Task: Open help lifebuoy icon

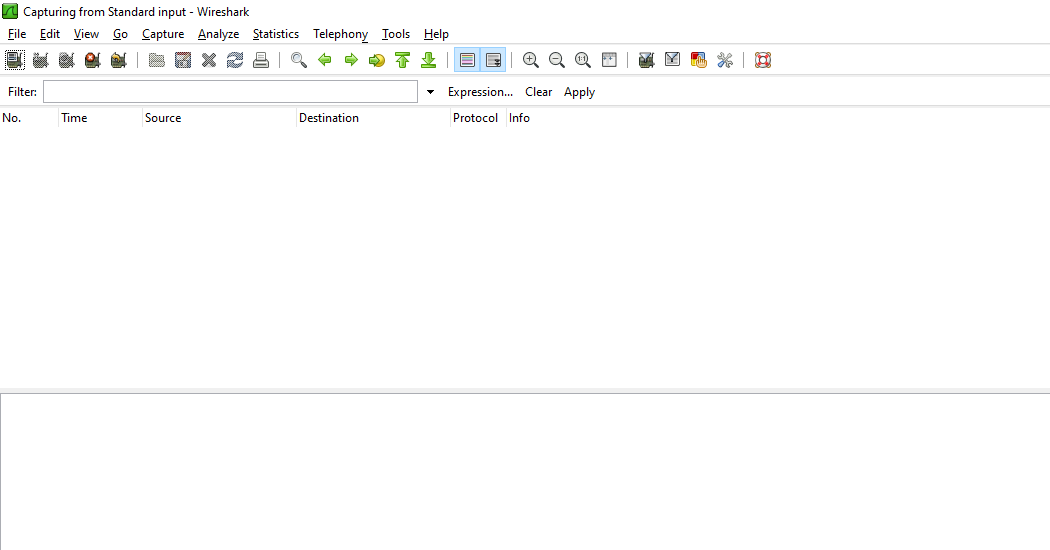Action: pyautogui.click(x=763, y=60)
